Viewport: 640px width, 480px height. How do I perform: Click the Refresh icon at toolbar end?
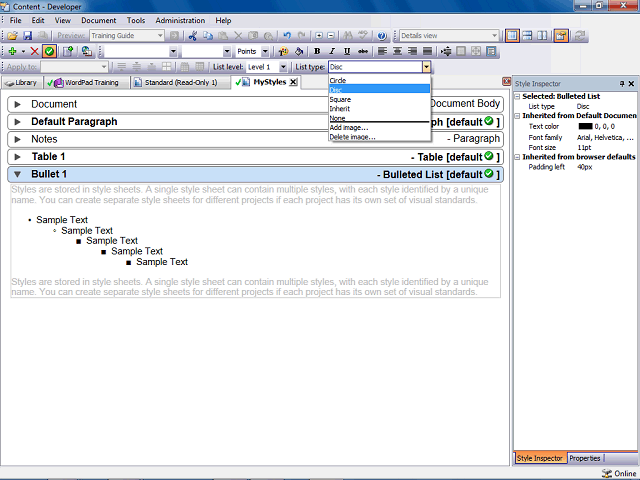[x=580, y=36]
